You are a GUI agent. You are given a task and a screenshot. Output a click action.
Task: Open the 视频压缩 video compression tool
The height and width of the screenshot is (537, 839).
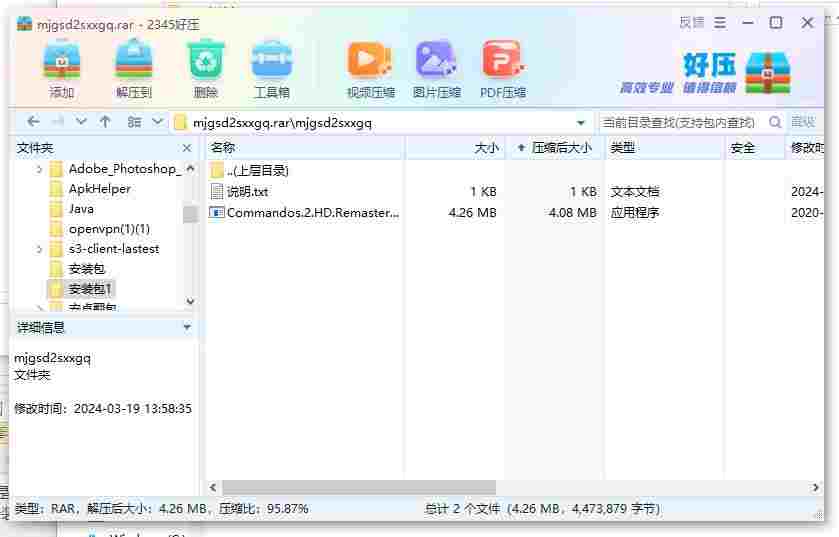pyautogui.click(x=370, y=68)
